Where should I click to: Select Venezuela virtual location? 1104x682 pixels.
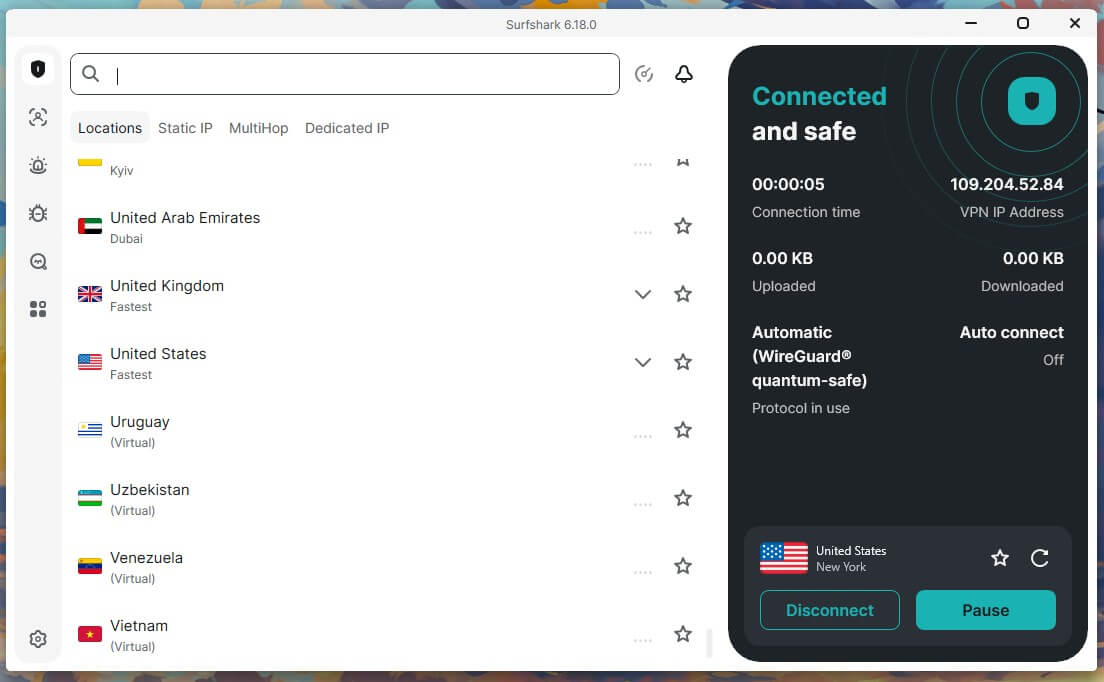click(384, 567)
